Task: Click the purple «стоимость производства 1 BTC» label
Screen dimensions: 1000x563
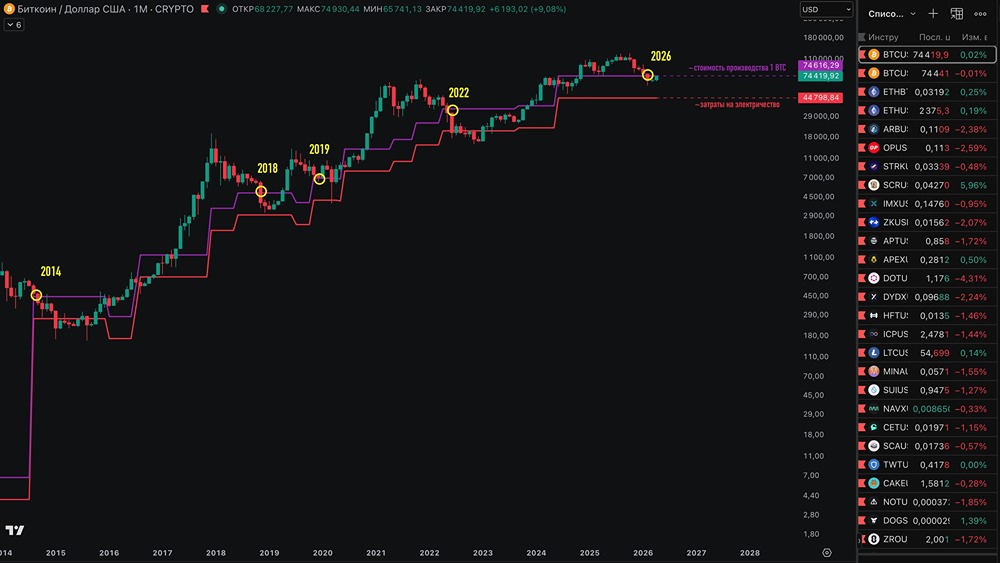Action: tap(737, 68)
